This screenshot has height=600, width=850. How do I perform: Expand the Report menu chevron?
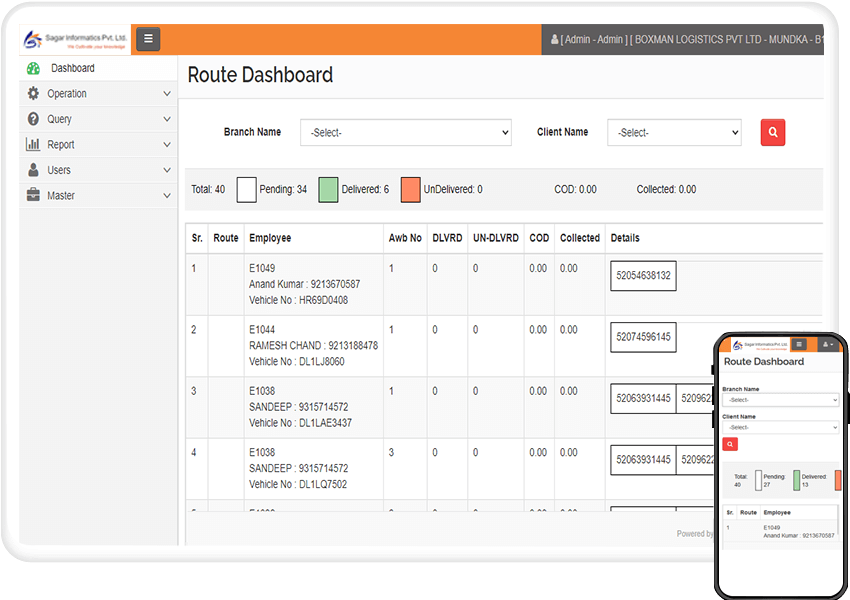point(167,145)
